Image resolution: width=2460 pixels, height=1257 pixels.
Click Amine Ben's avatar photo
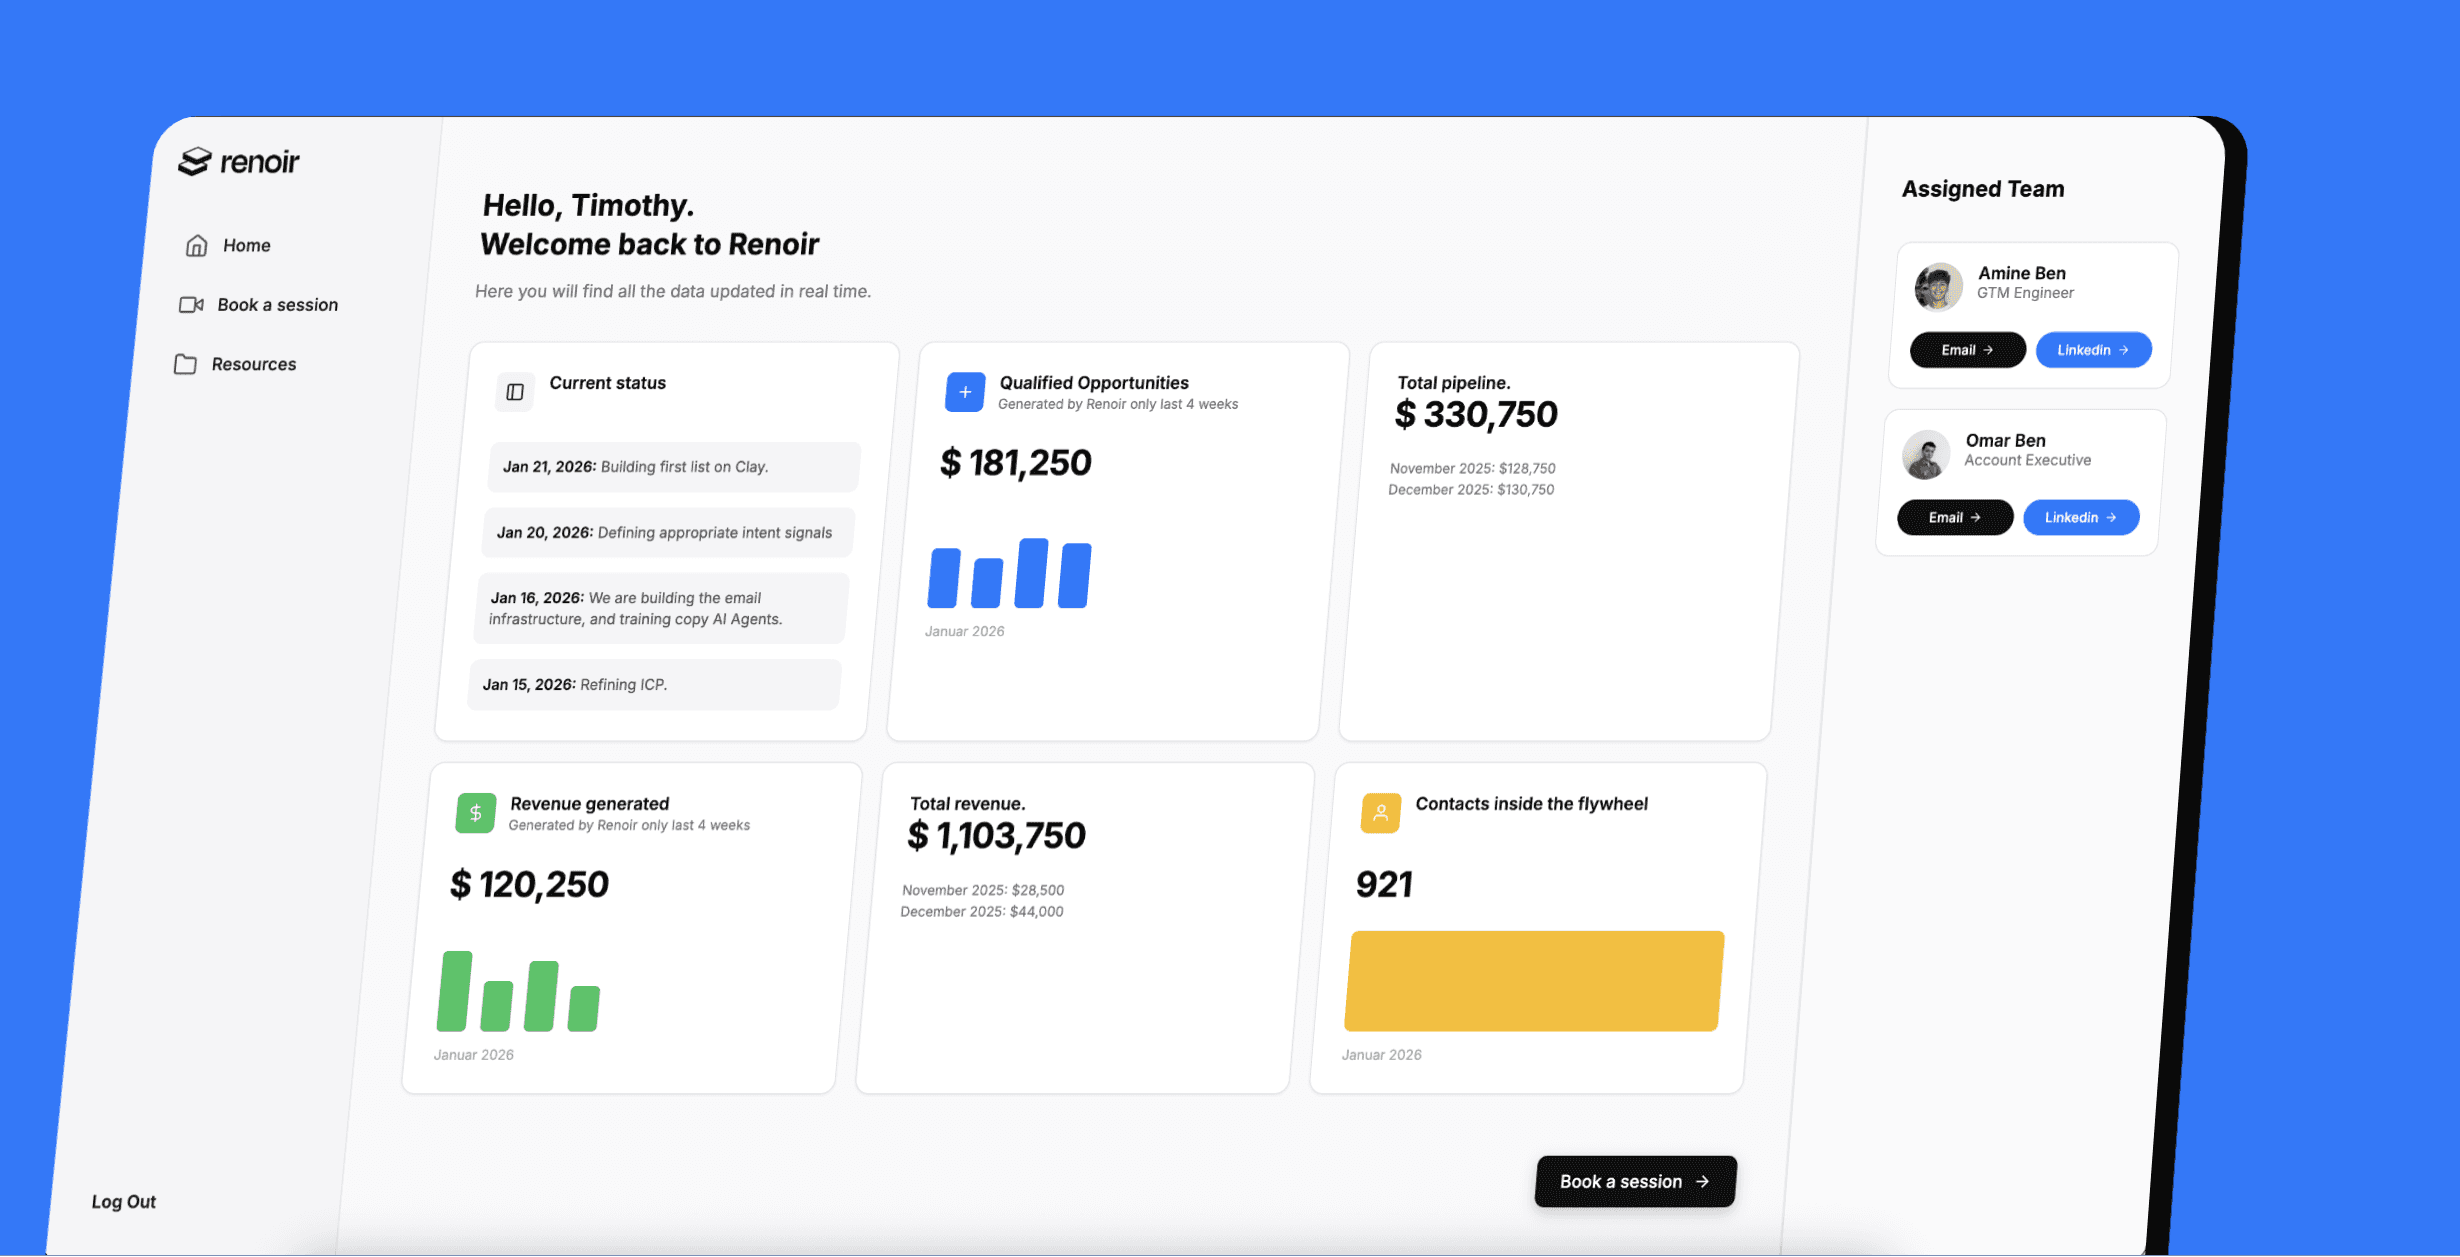[1938, 287]
